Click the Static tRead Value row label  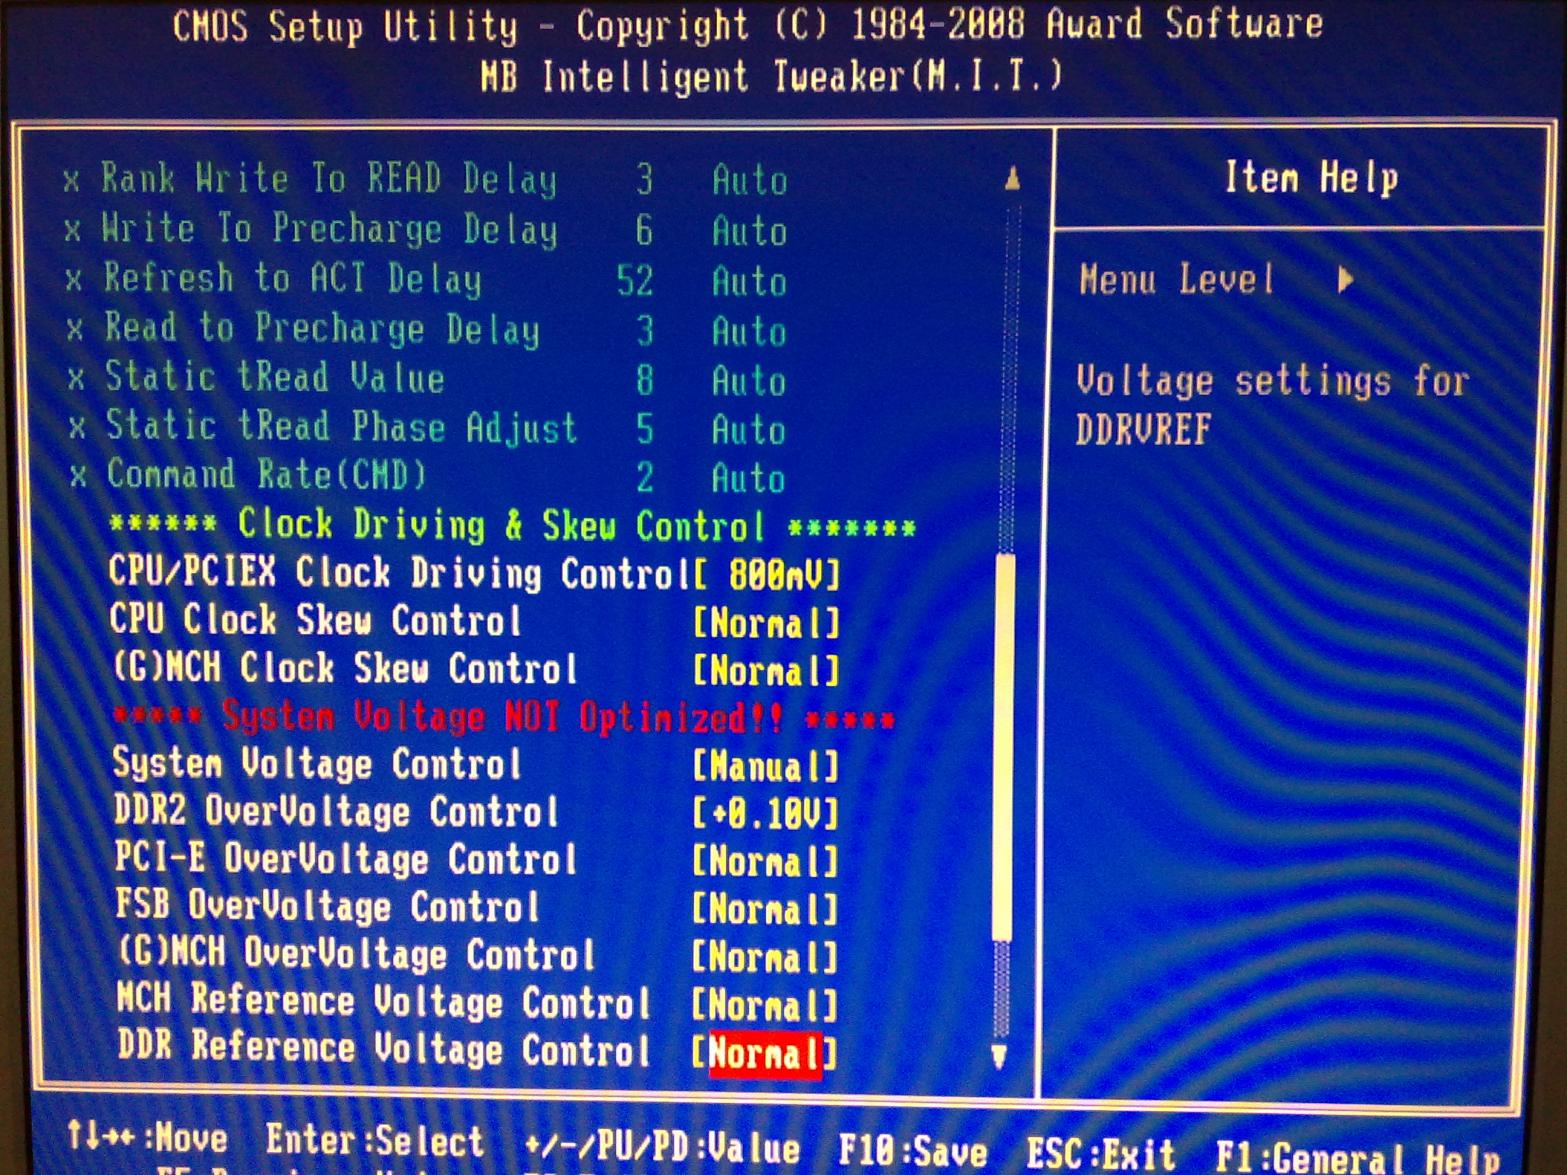275,378
